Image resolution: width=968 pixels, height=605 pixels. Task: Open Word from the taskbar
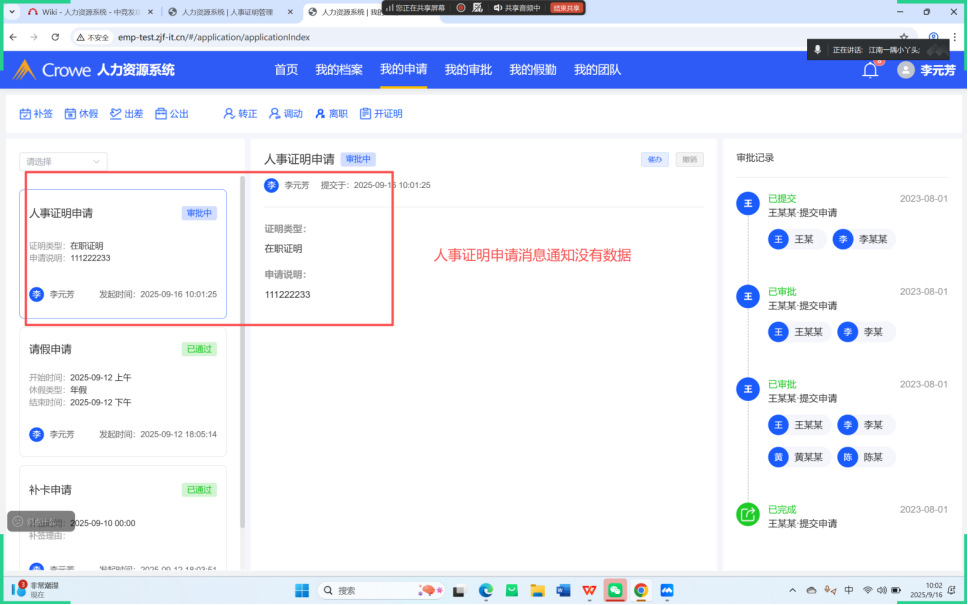[x=563, y=591]
